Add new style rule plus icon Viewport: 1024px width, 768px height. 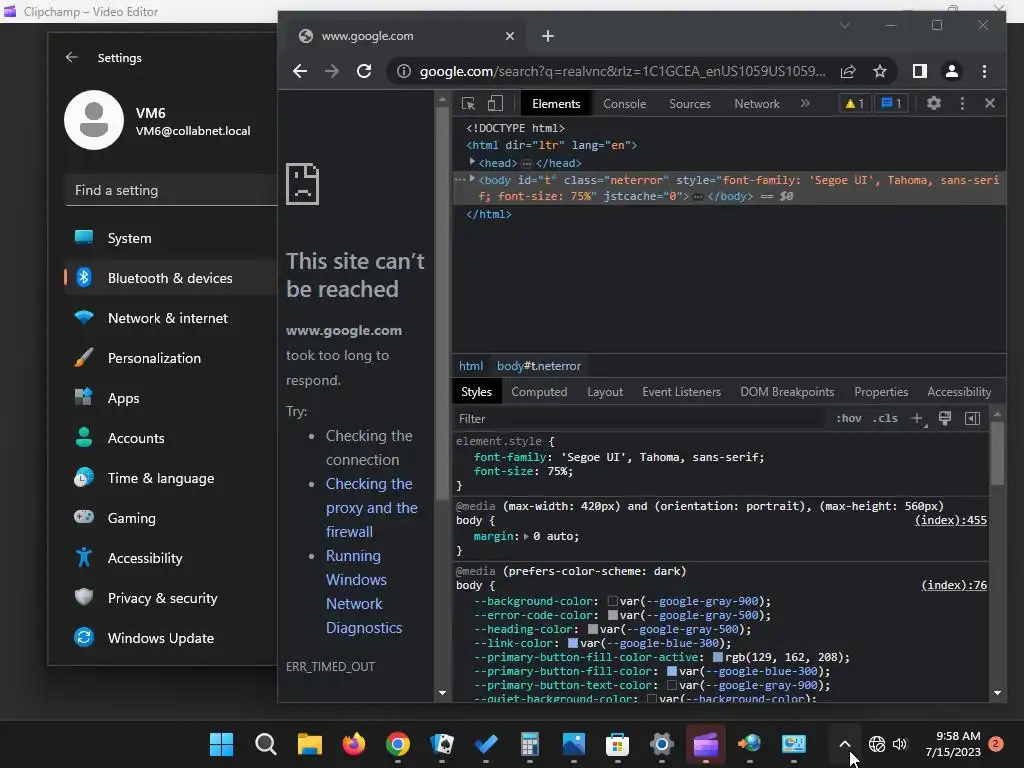click(917, 419)
